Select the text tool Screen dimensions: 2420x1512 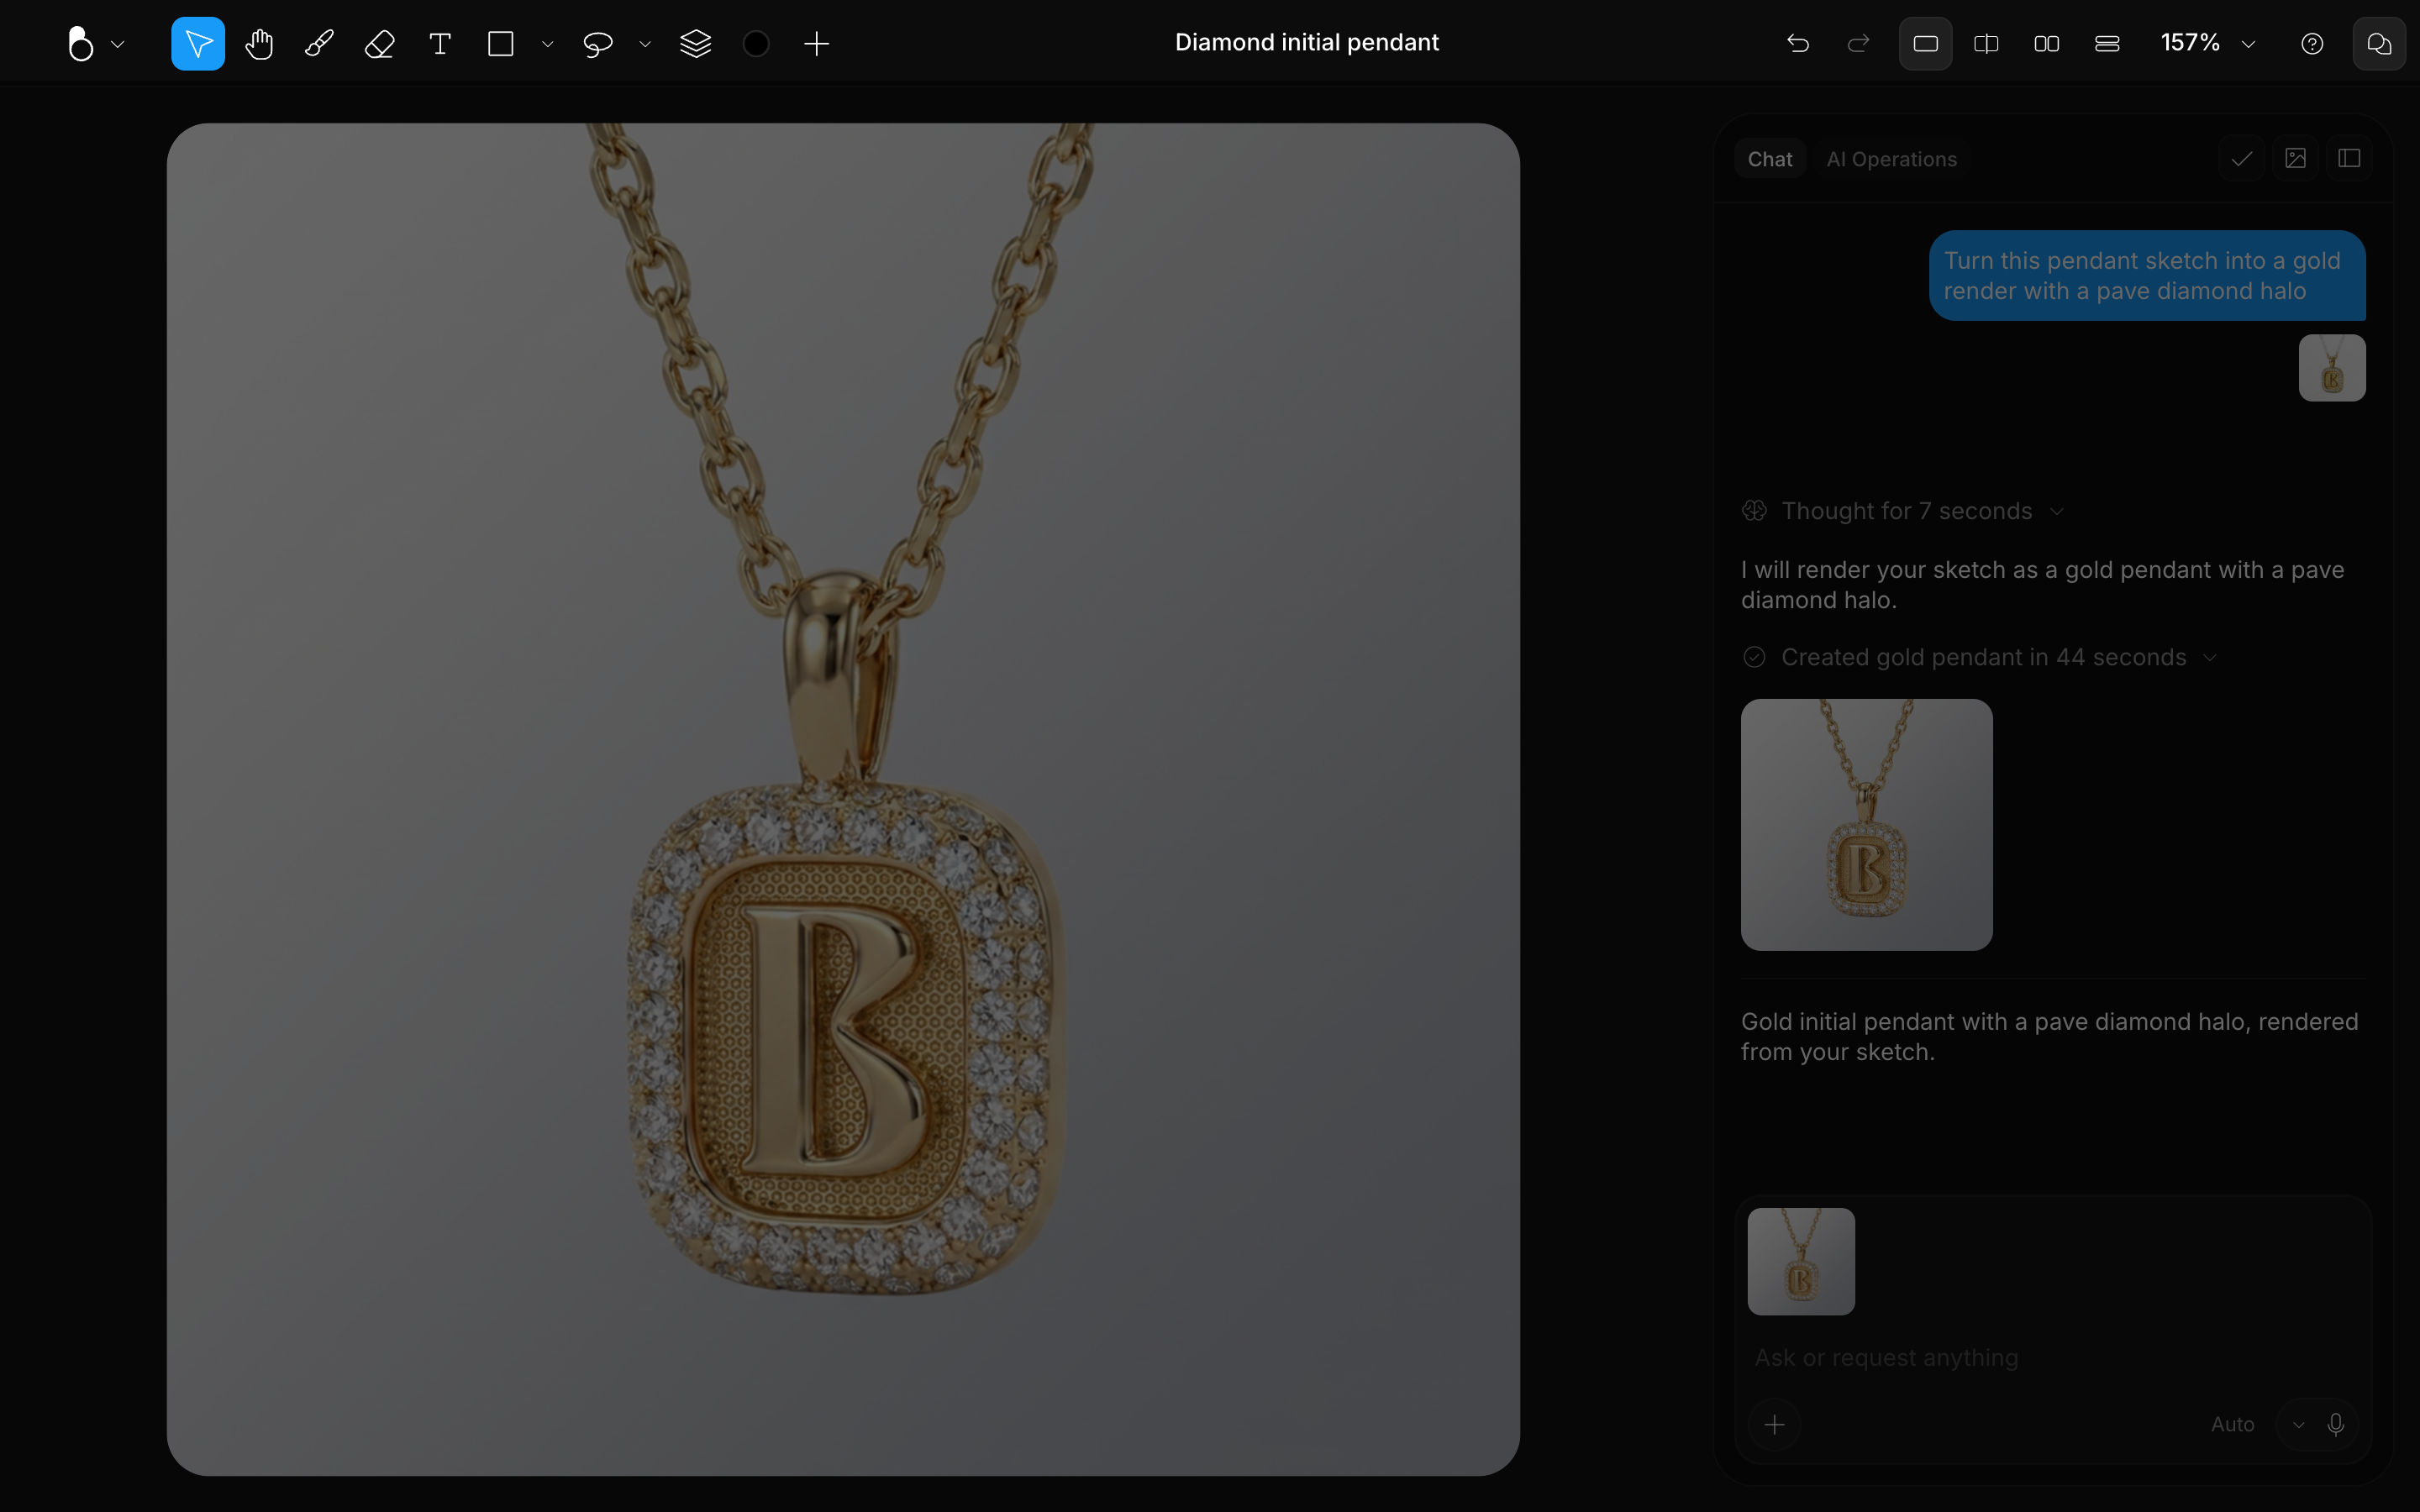tap(440, 43)
